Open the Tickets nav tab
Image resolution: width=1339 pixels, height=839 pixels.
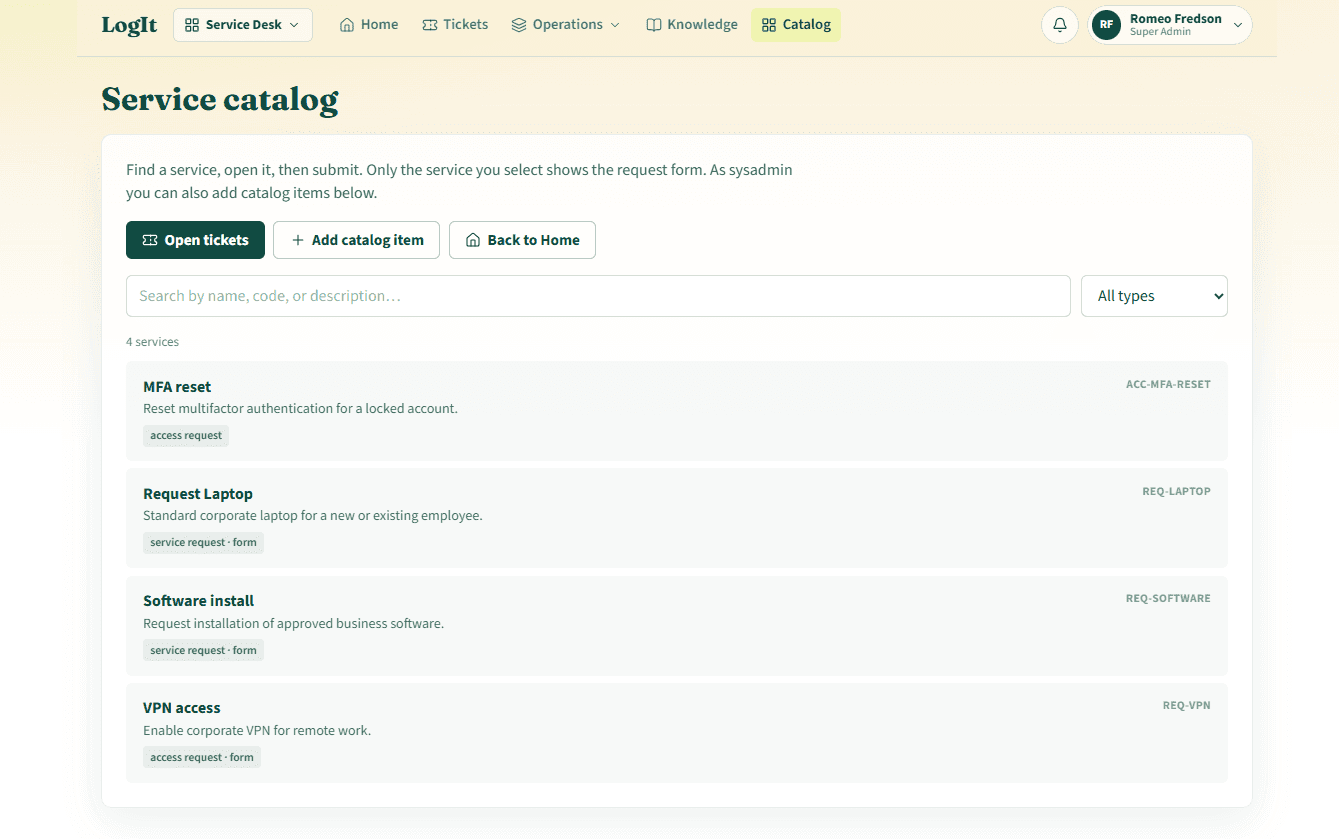[455, 25]
